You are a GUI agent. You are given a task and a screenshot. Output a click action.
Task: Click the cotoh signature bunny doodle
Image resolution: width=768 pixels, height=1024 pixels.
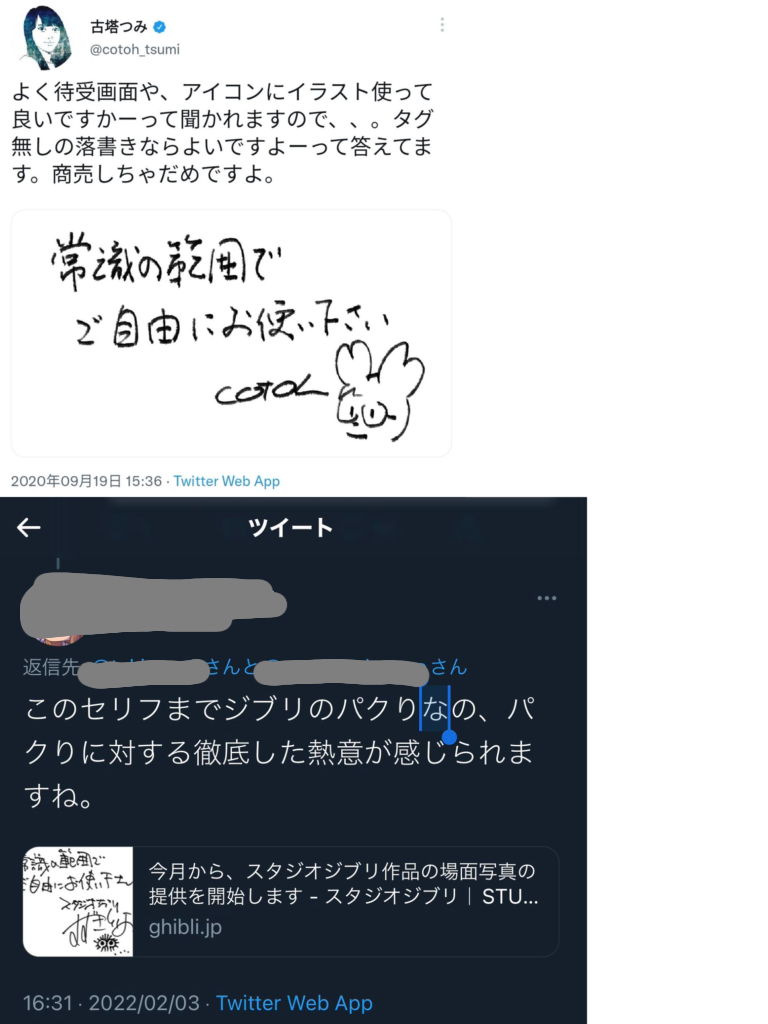377,392
